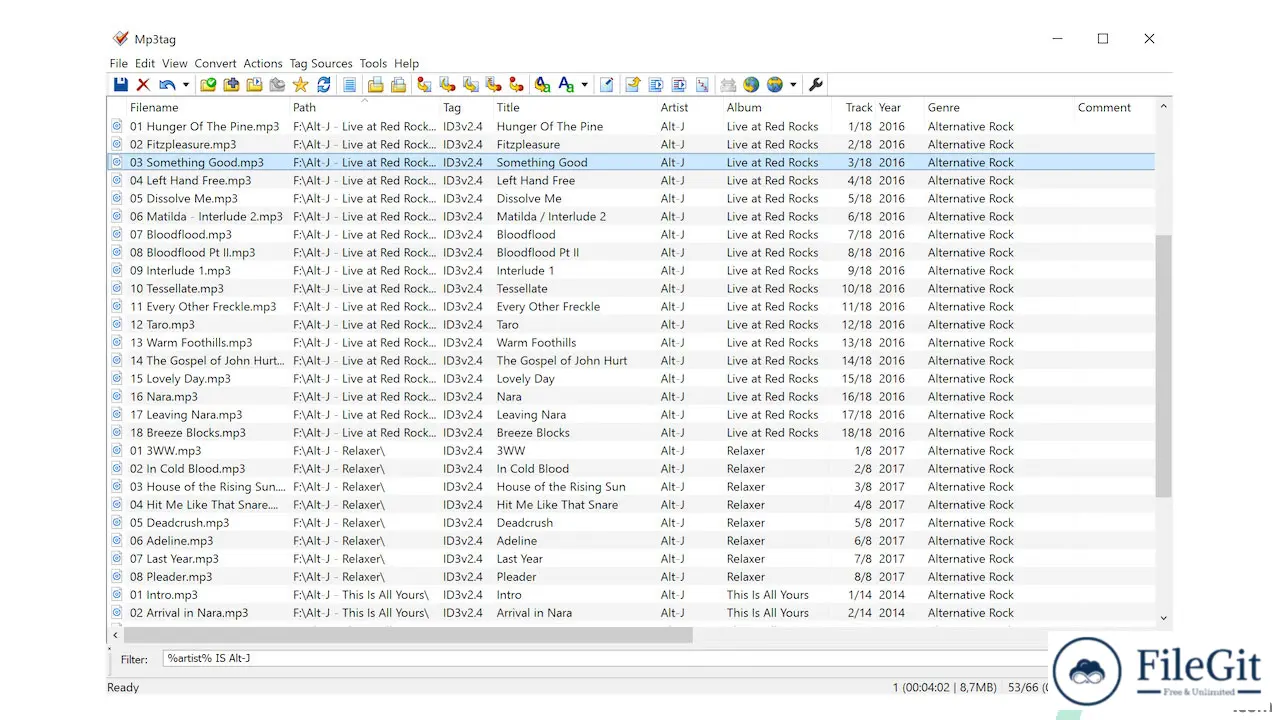Click the Filename to Tag converter icon
The width and height of the screenshot is (1280, 720).
(447, 85)
